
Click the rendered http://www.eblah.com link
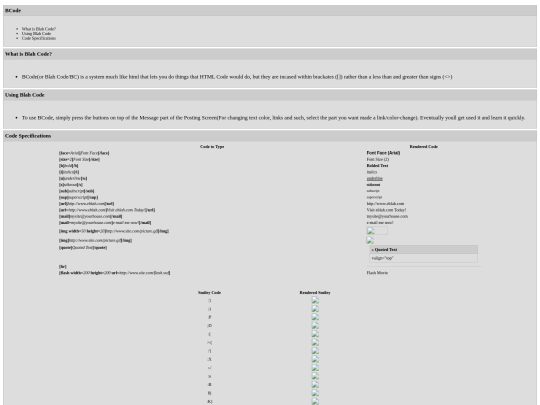[x=385, y=204]
